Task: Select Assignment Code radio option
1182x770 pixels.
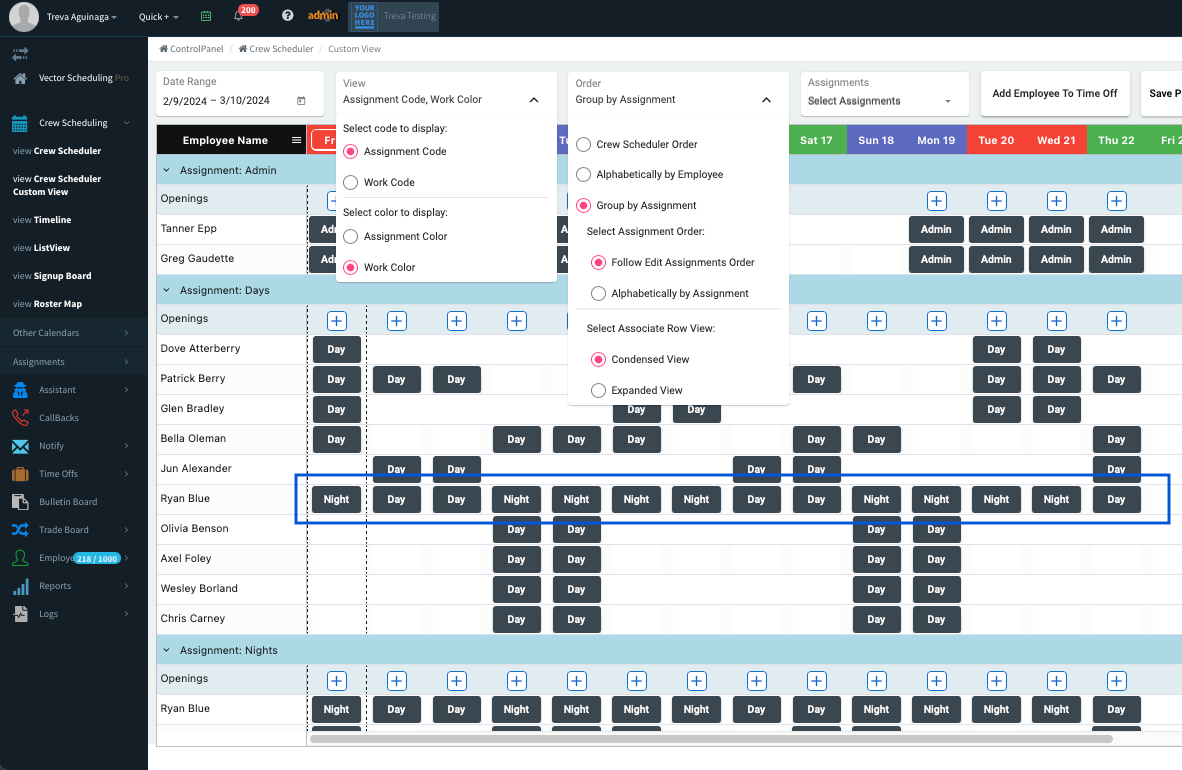Action: click(x=350, y=152)
